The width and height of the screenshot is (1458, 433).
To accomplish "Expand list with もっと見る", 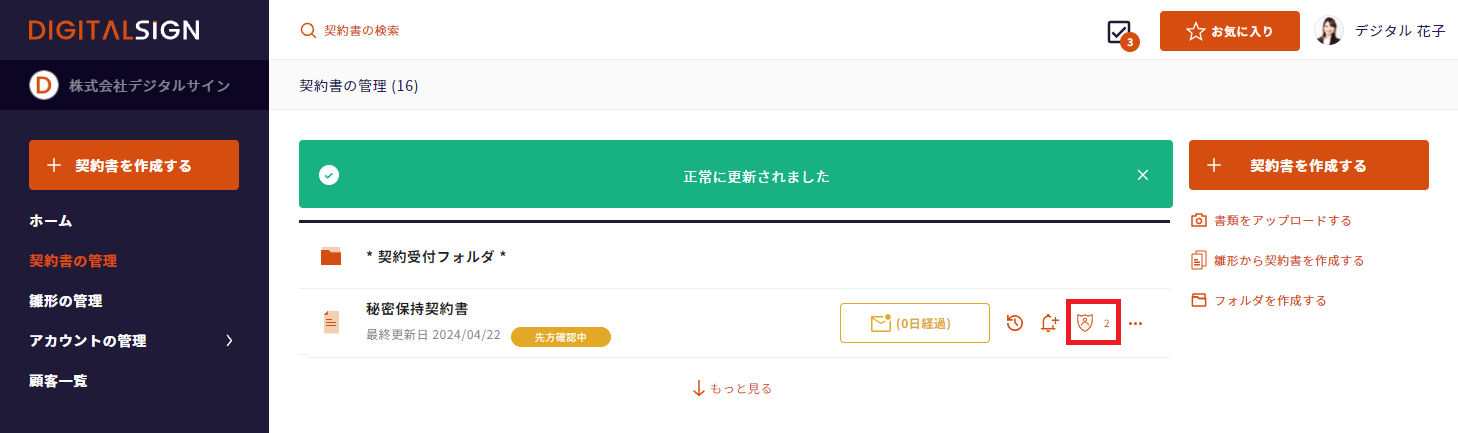I will point(732,388).
